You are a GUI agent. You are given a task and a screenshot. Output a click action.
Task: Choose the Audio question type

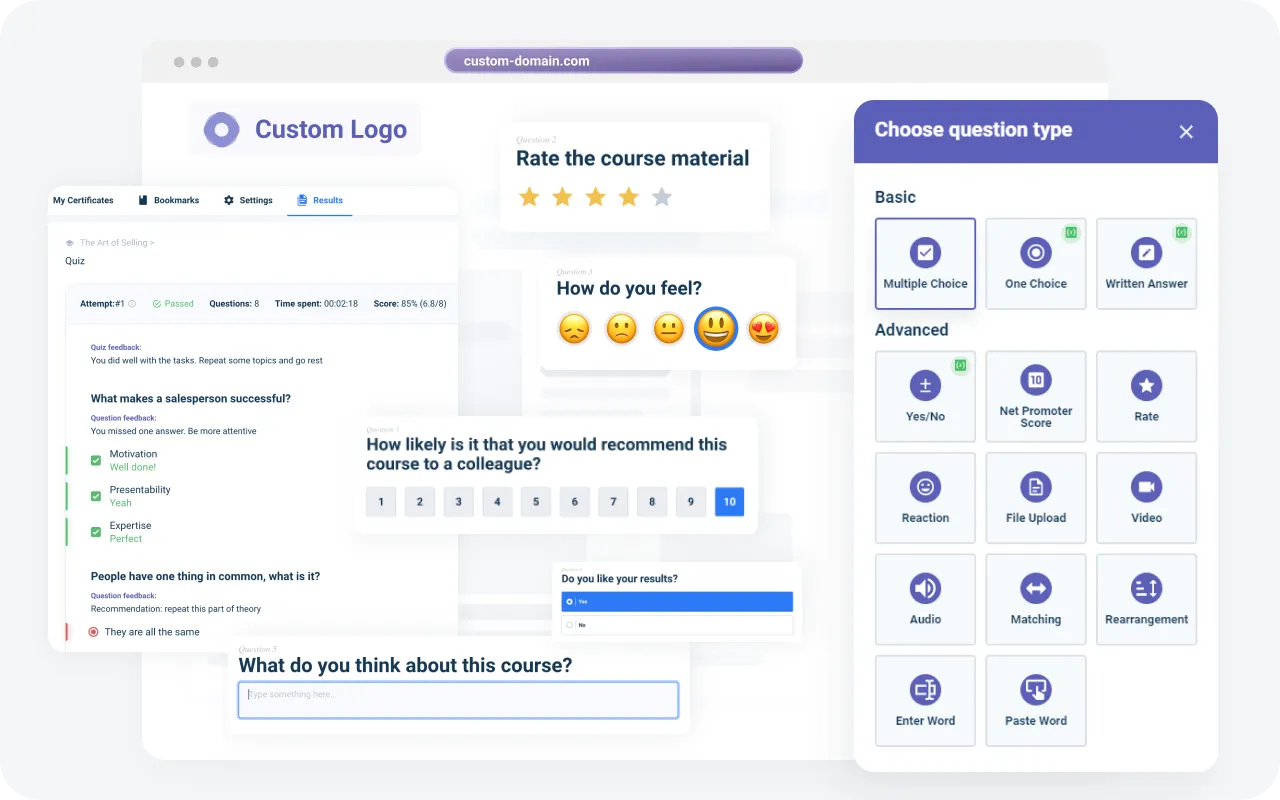pyautogui.click(x=925, y=598)
